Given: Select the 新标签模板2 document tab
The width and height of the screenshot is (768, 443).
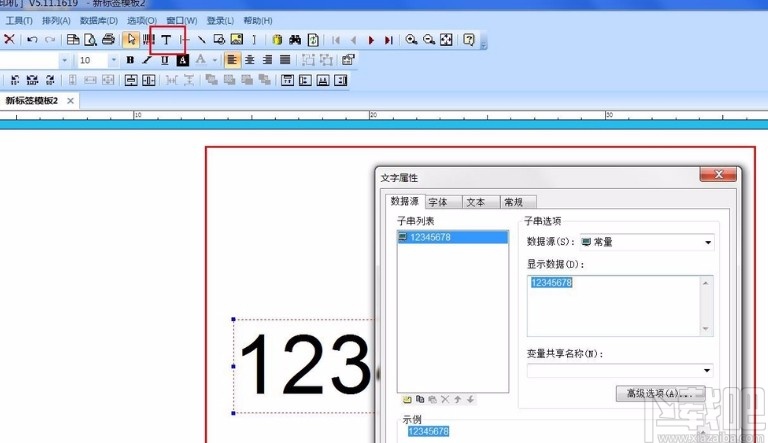Looking at the screenshot, I should point(32,100).
